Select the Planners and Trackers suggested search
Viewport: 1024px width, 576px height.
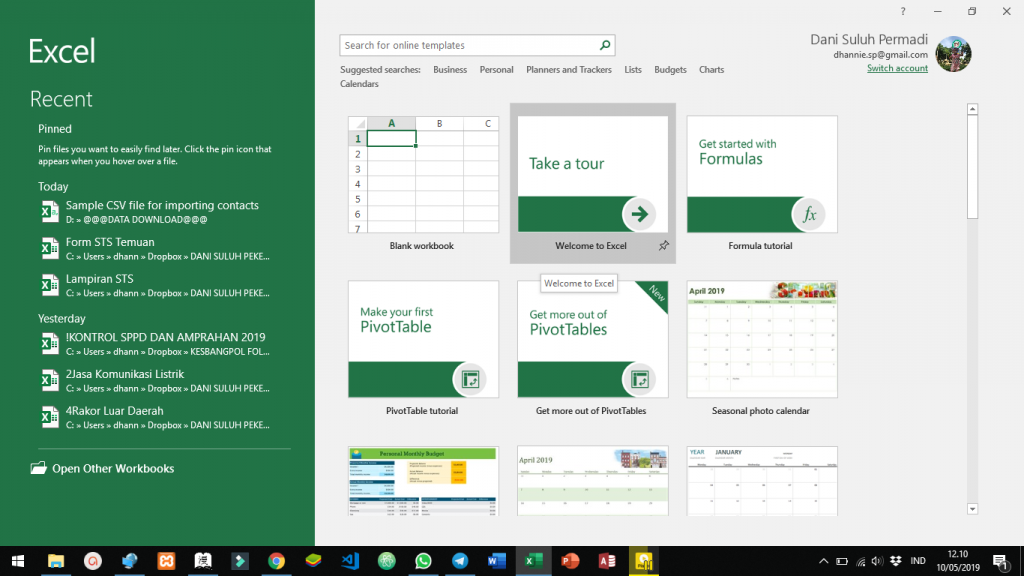[568, 70]
